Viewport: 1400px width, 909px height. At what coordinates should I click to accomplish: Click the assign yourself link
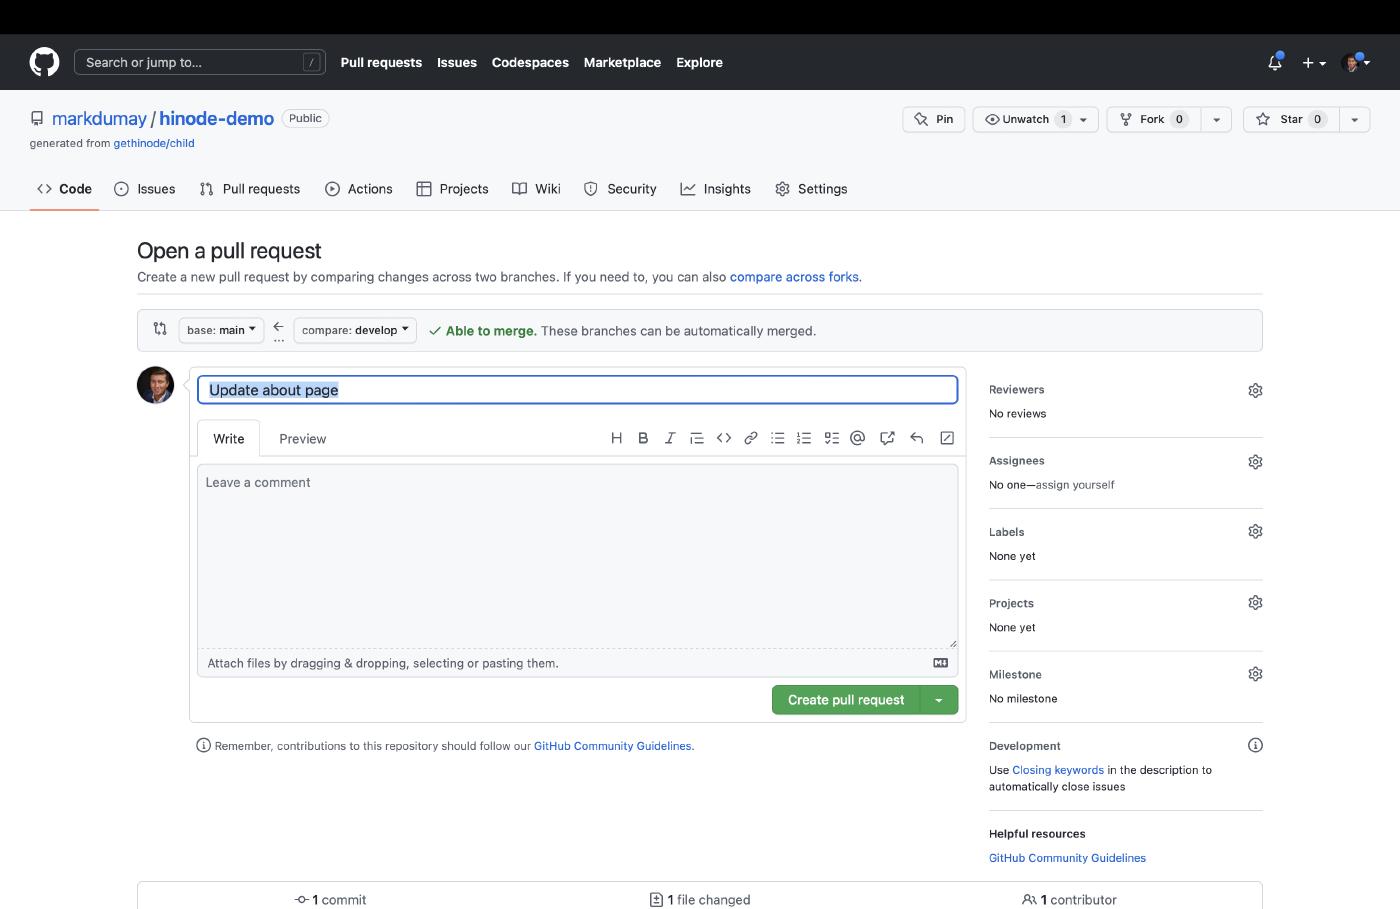1075,485
